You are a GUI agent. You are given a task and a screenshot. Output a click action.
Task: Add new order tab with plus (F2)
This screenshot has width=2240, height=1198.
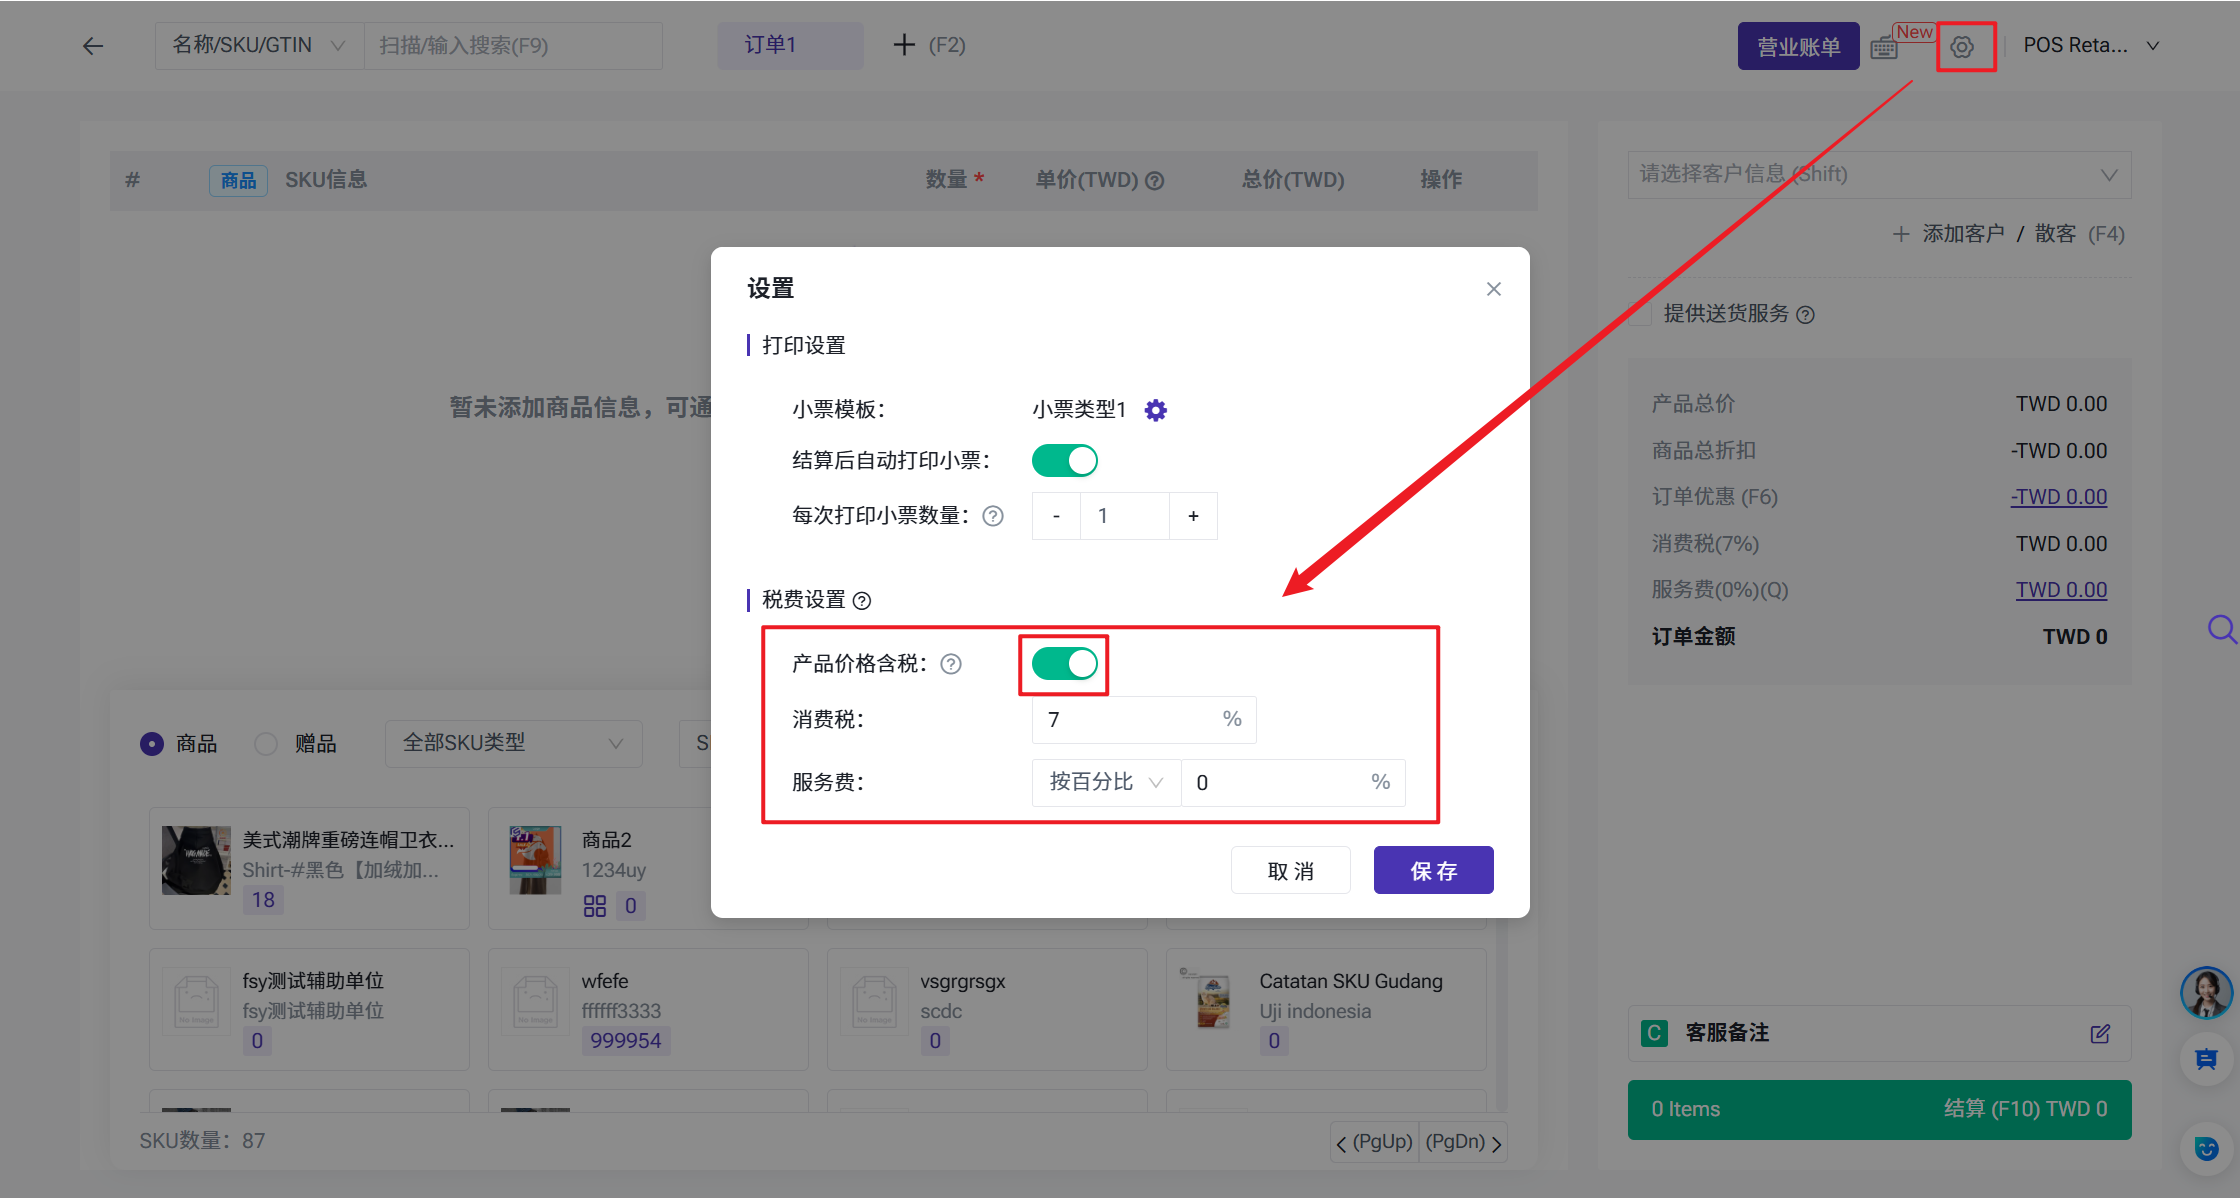(x=904, y=46)
